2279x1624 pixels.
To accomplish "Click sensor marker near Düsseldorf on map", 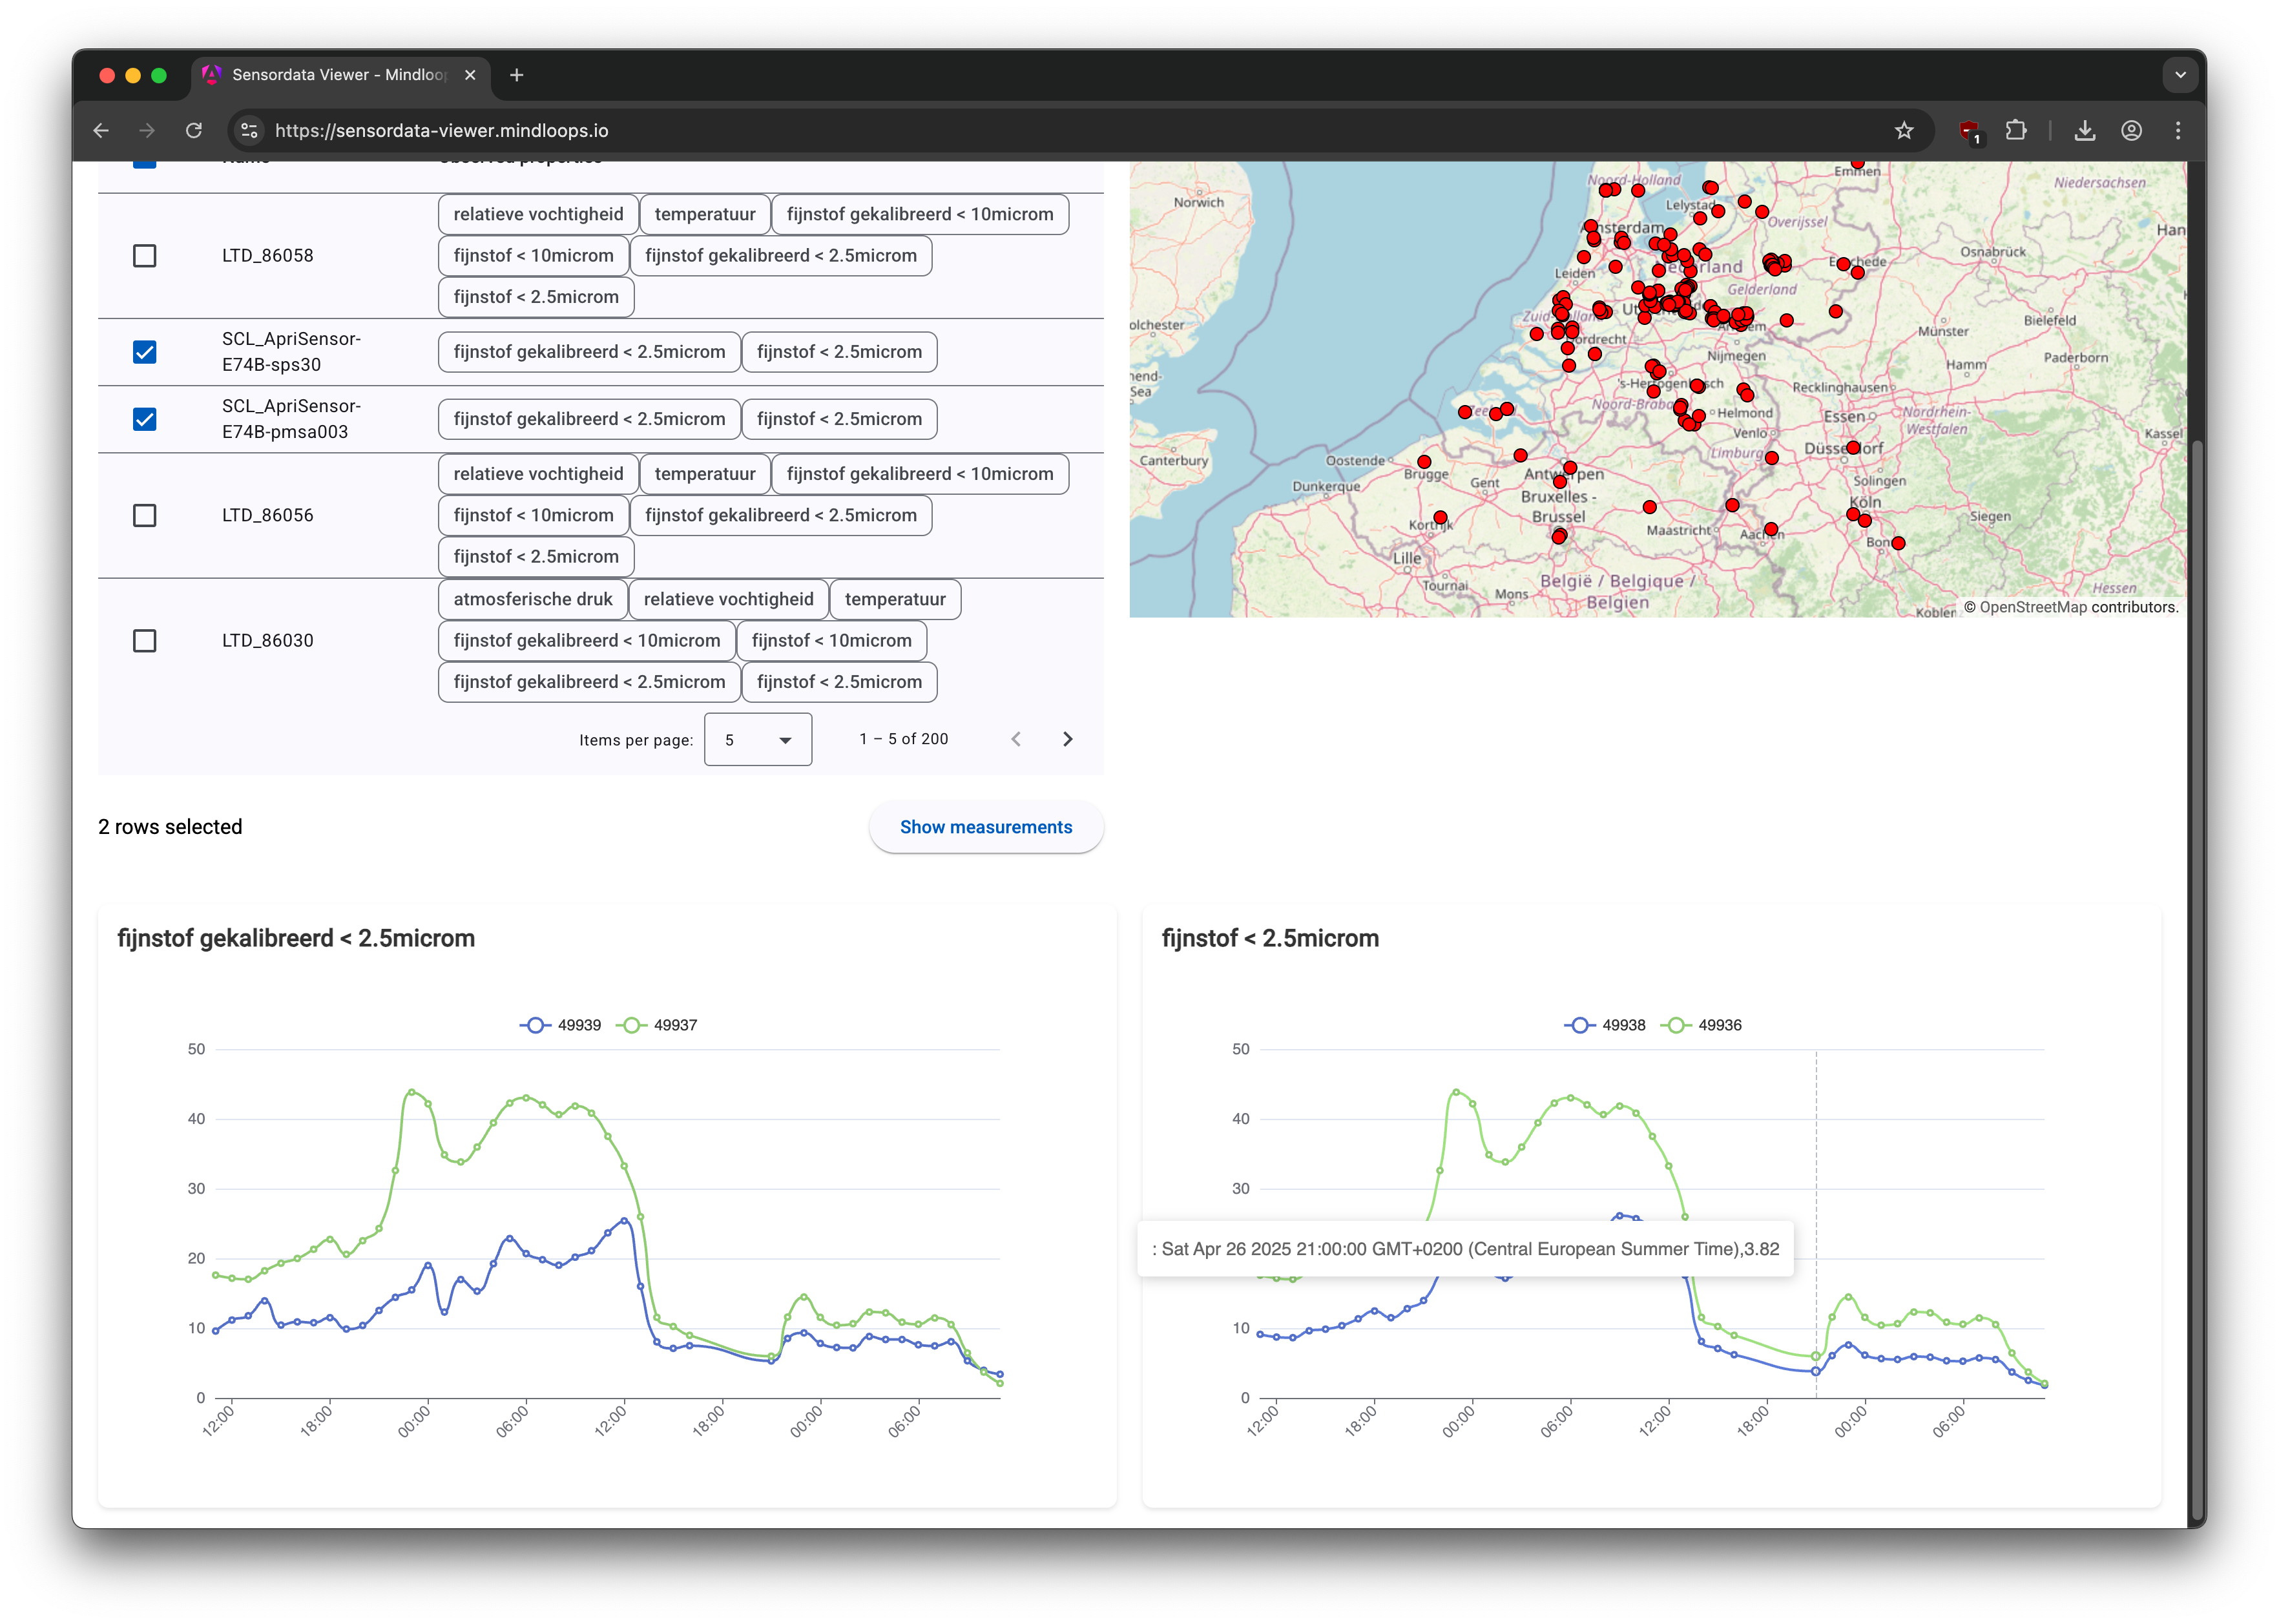I will tap(1853, 448).
